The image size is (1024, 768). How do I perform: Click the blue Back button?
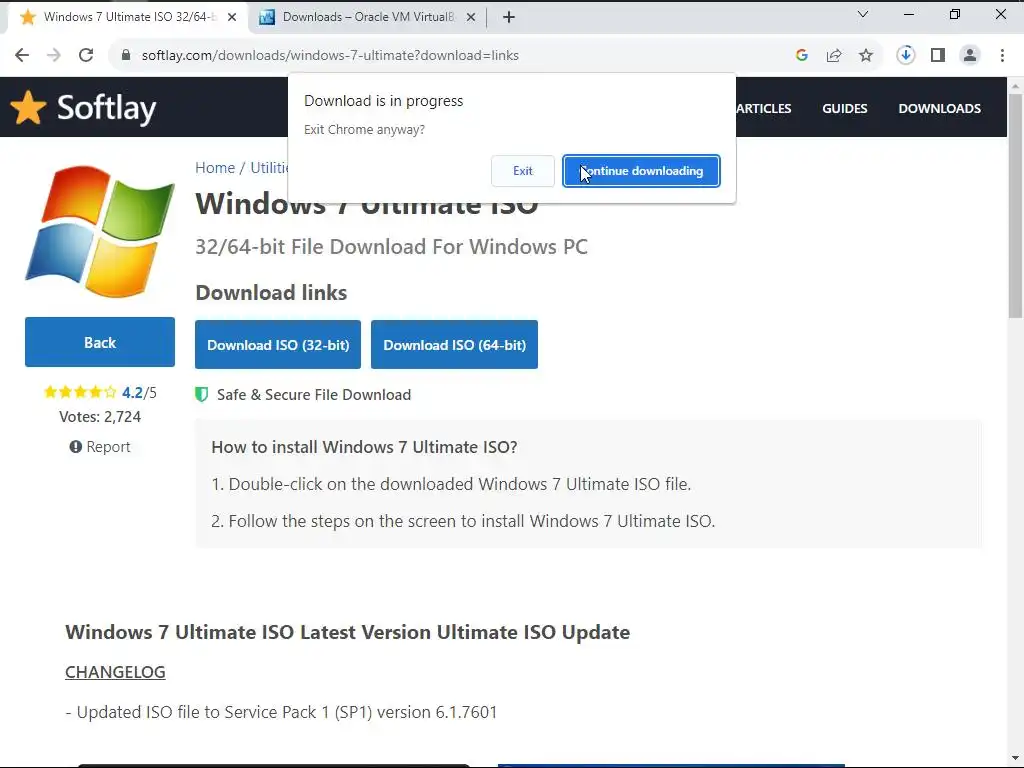point(100,342)
